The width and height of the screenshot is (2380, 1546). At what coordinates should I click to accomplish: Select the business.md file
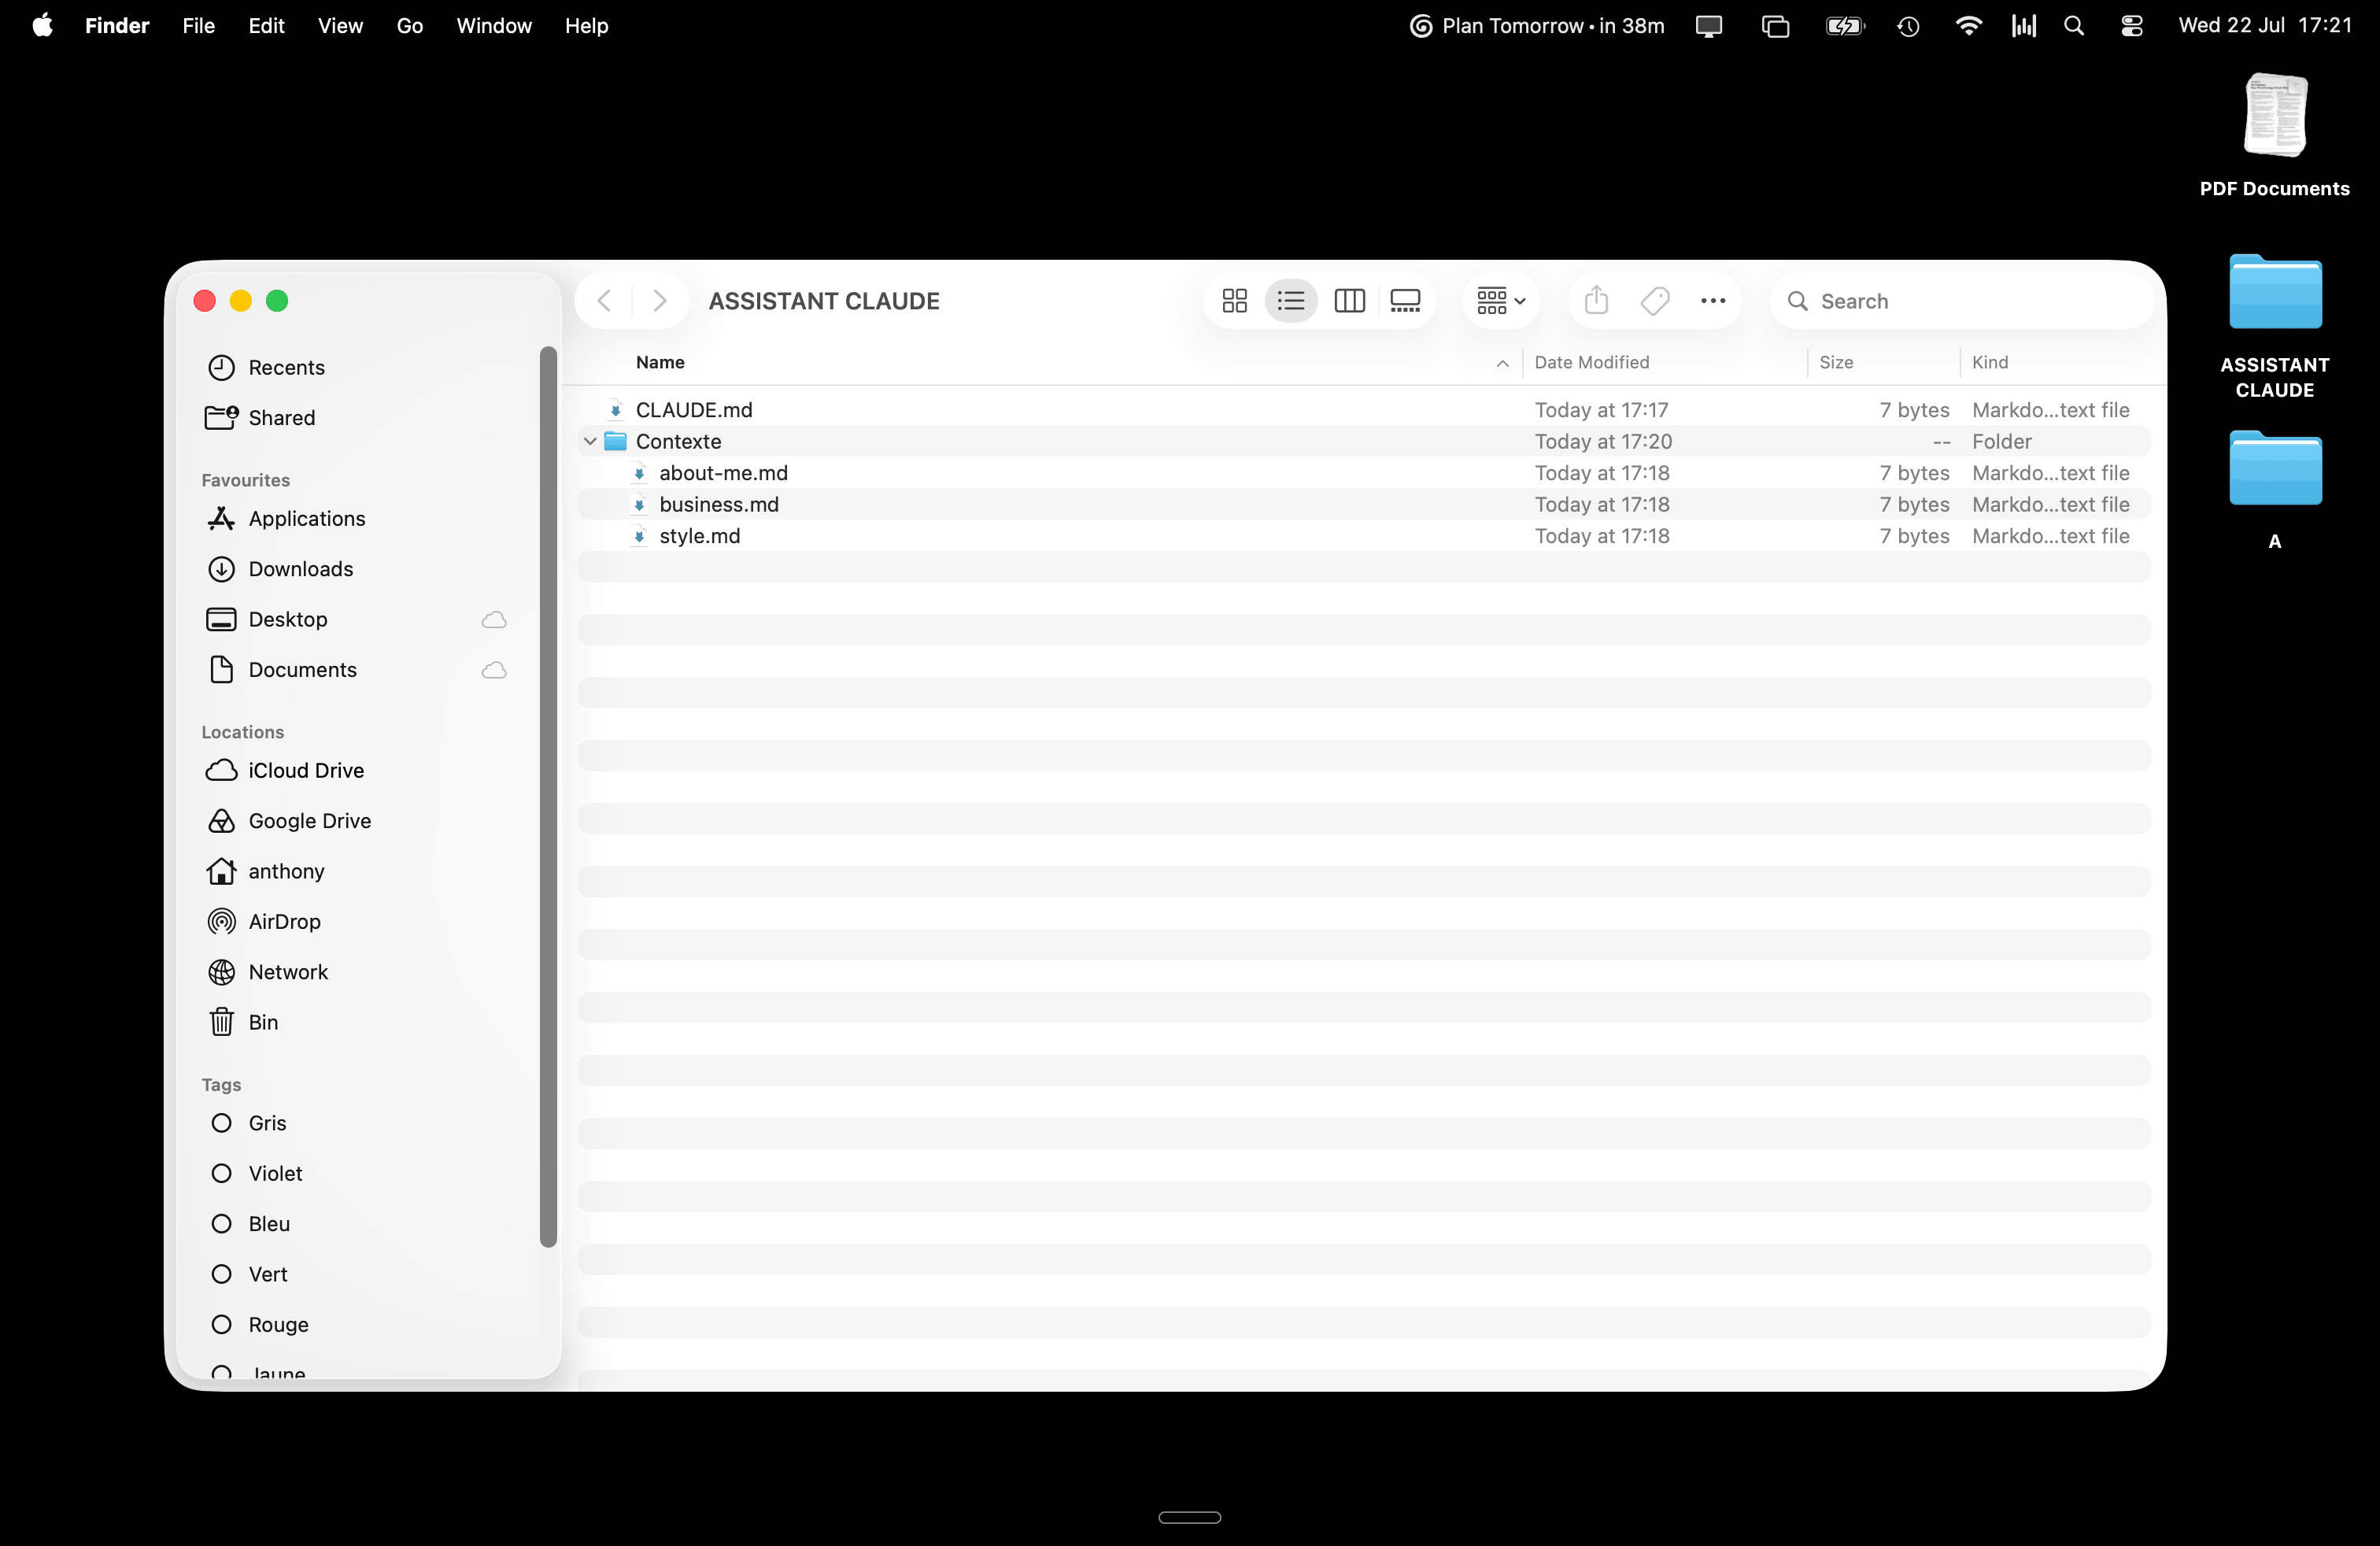click(1364, 504)
